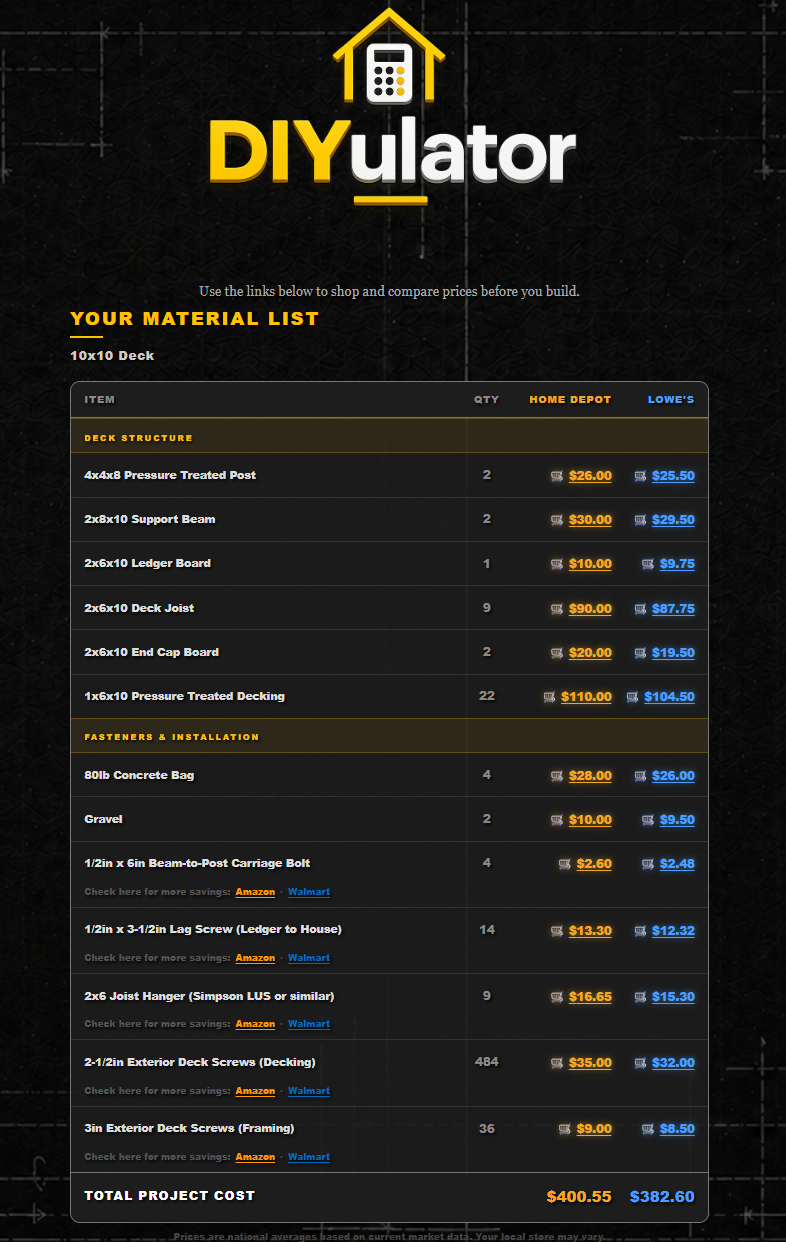The height and width of the screenshot is (1242, 786).
Task: Open Walmart link under 3in Deck Screws row
Action: (309, 1157)
